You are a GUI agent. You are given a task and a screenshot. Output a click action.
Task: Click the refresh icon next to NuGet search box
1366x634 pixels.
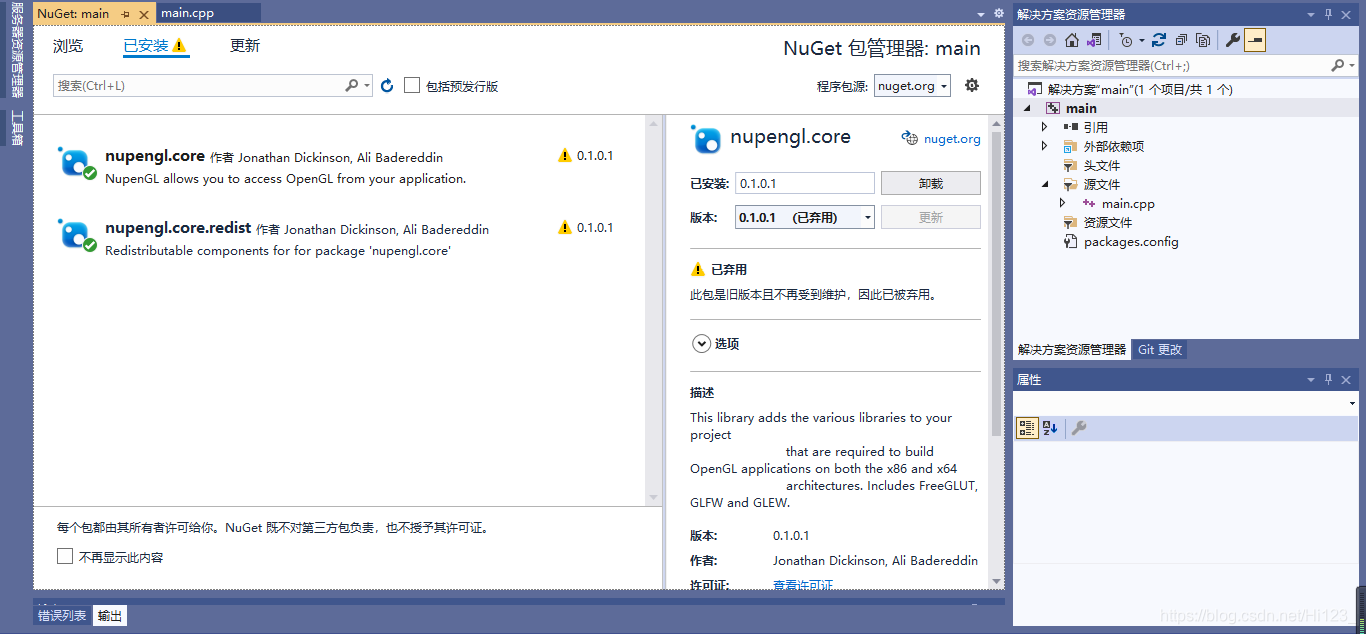(387, 86)
